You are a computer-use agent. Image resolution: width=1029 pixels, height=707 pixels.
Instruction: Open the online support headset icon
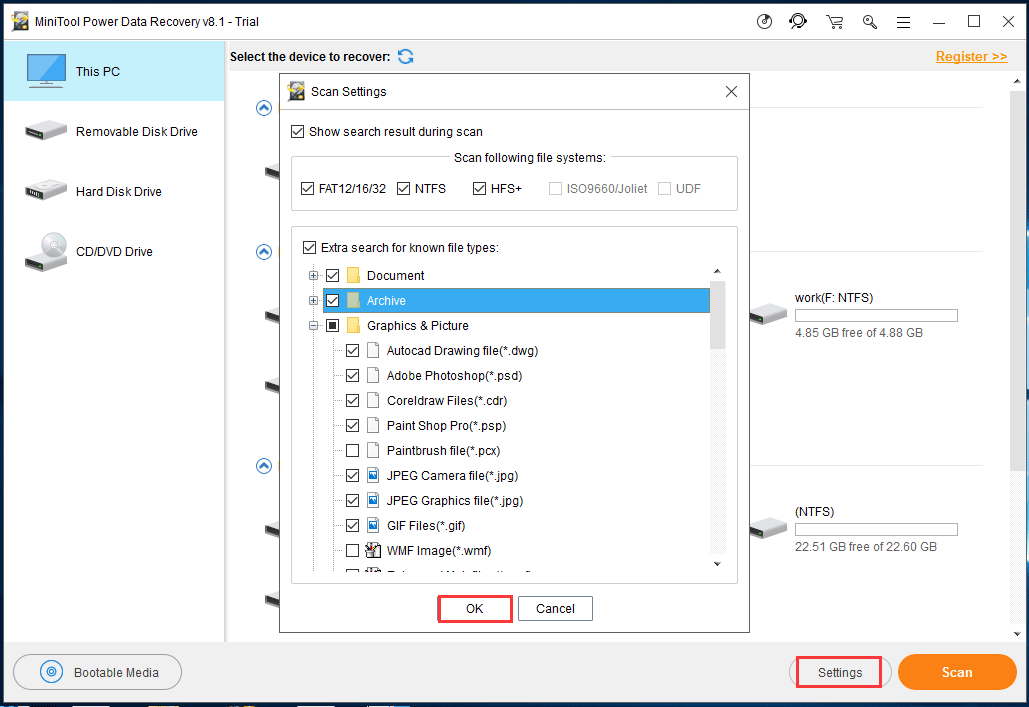tap(798, 21)
